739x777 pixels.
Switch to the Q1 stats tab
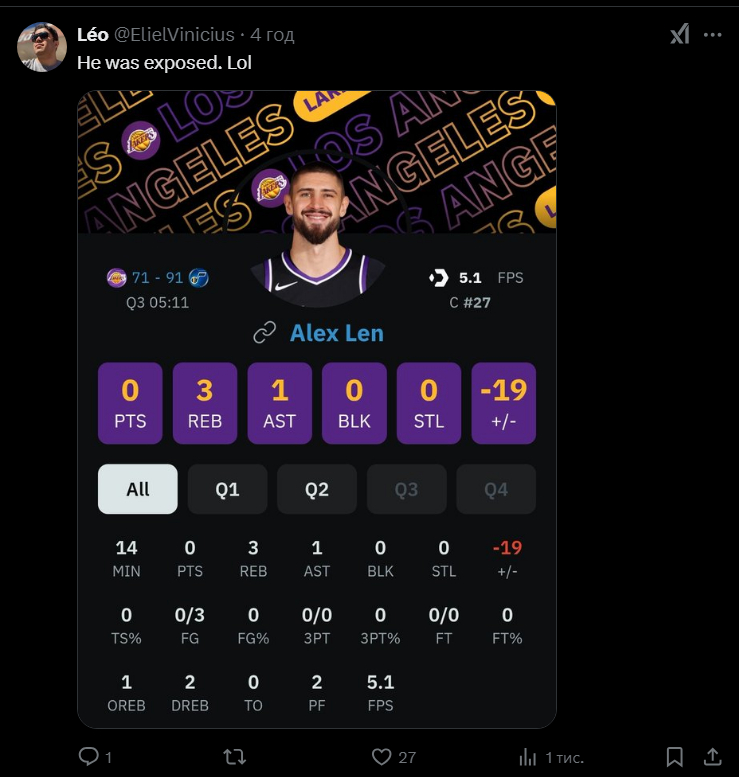[x=227, y=489]
